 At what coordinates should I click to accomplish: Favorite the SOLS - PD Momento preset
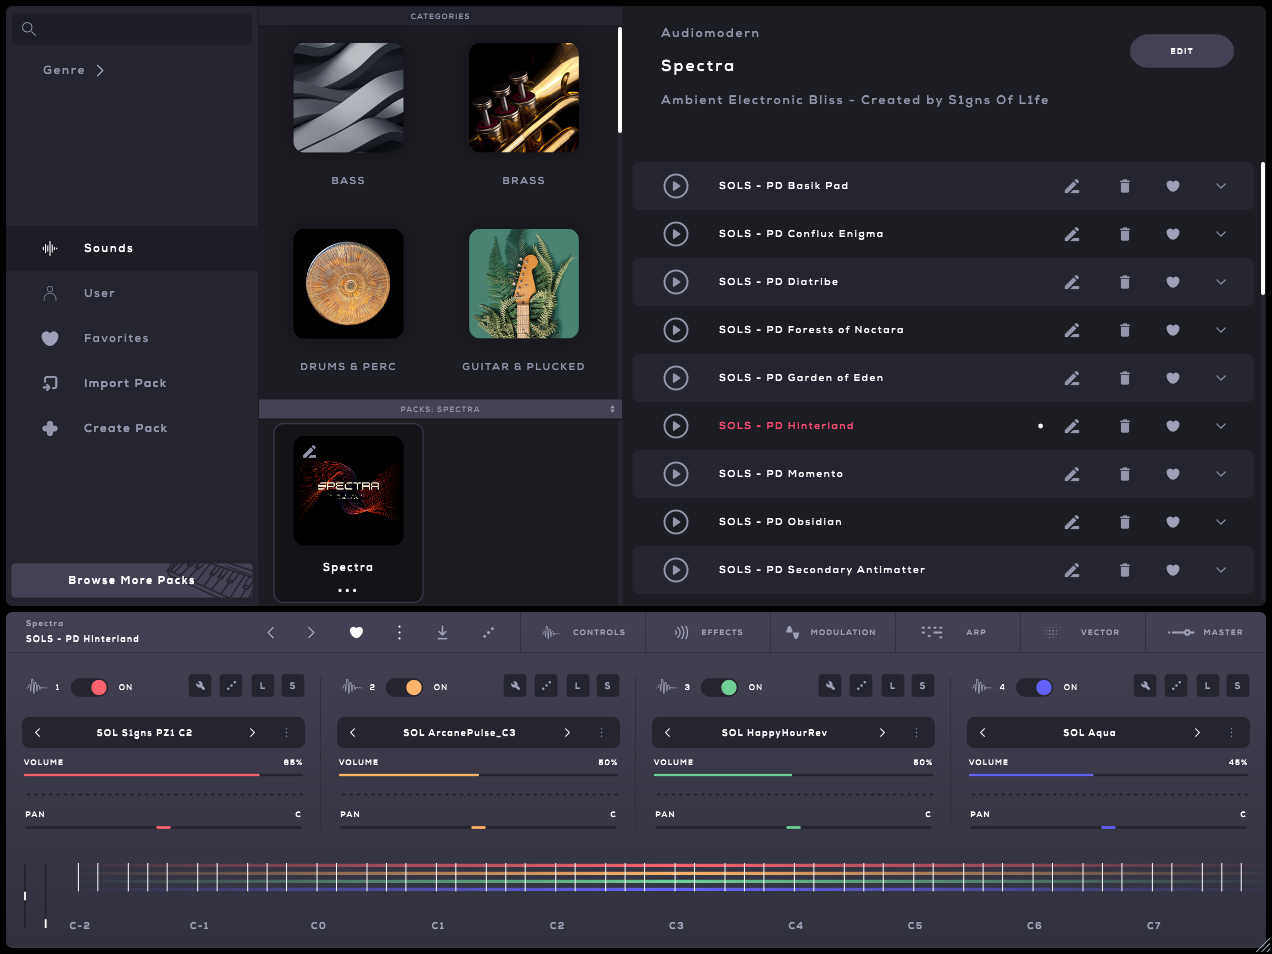[1173, 474]
